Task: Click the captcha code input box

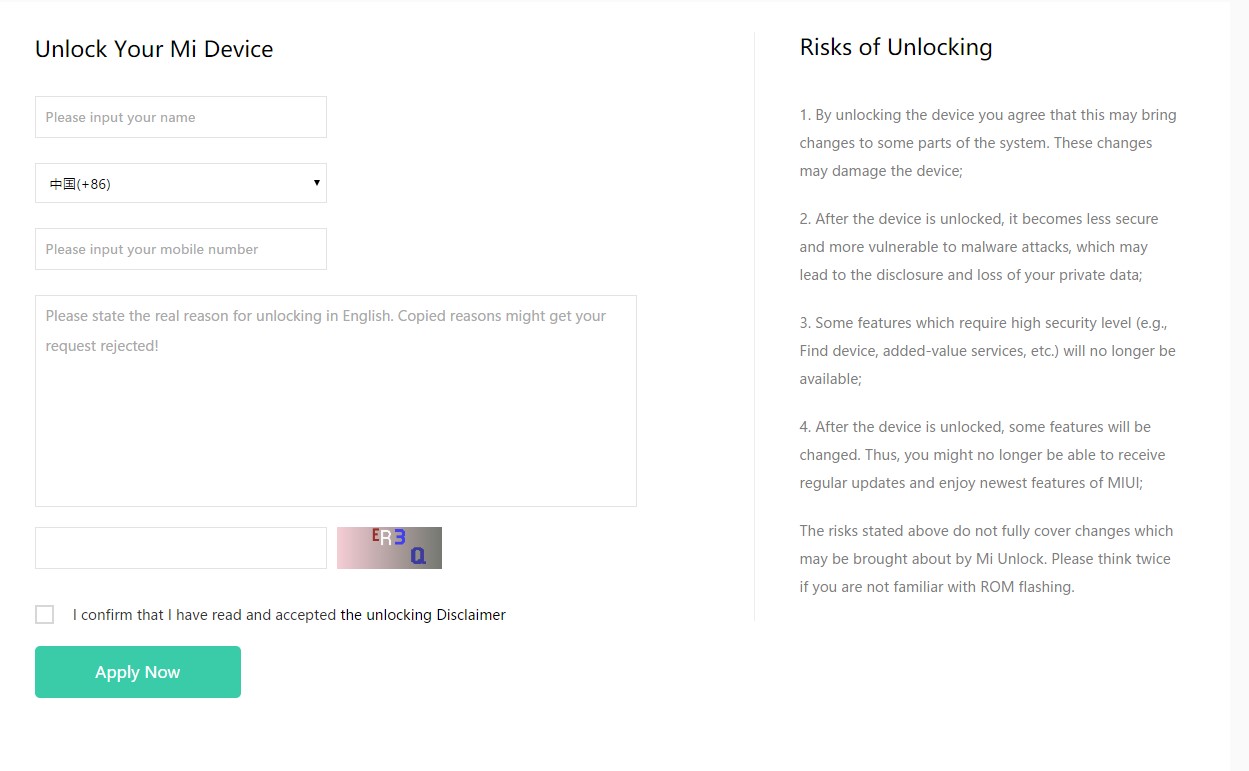Action: [x=180, y=548]
